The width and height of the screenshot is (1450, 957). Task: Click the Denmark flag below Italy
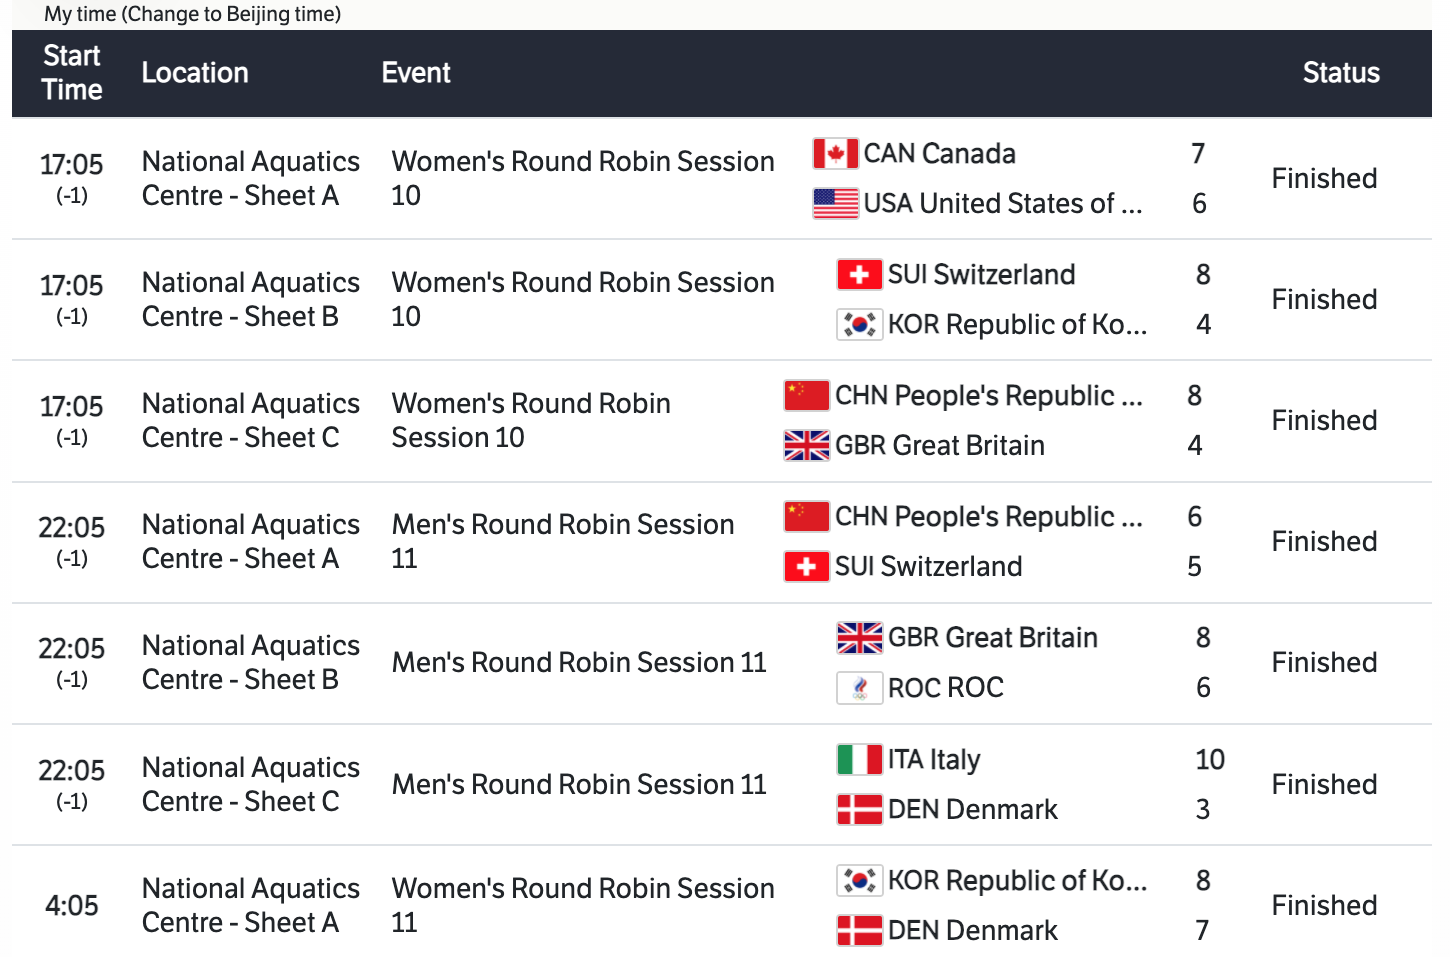[x=859, y=810]
